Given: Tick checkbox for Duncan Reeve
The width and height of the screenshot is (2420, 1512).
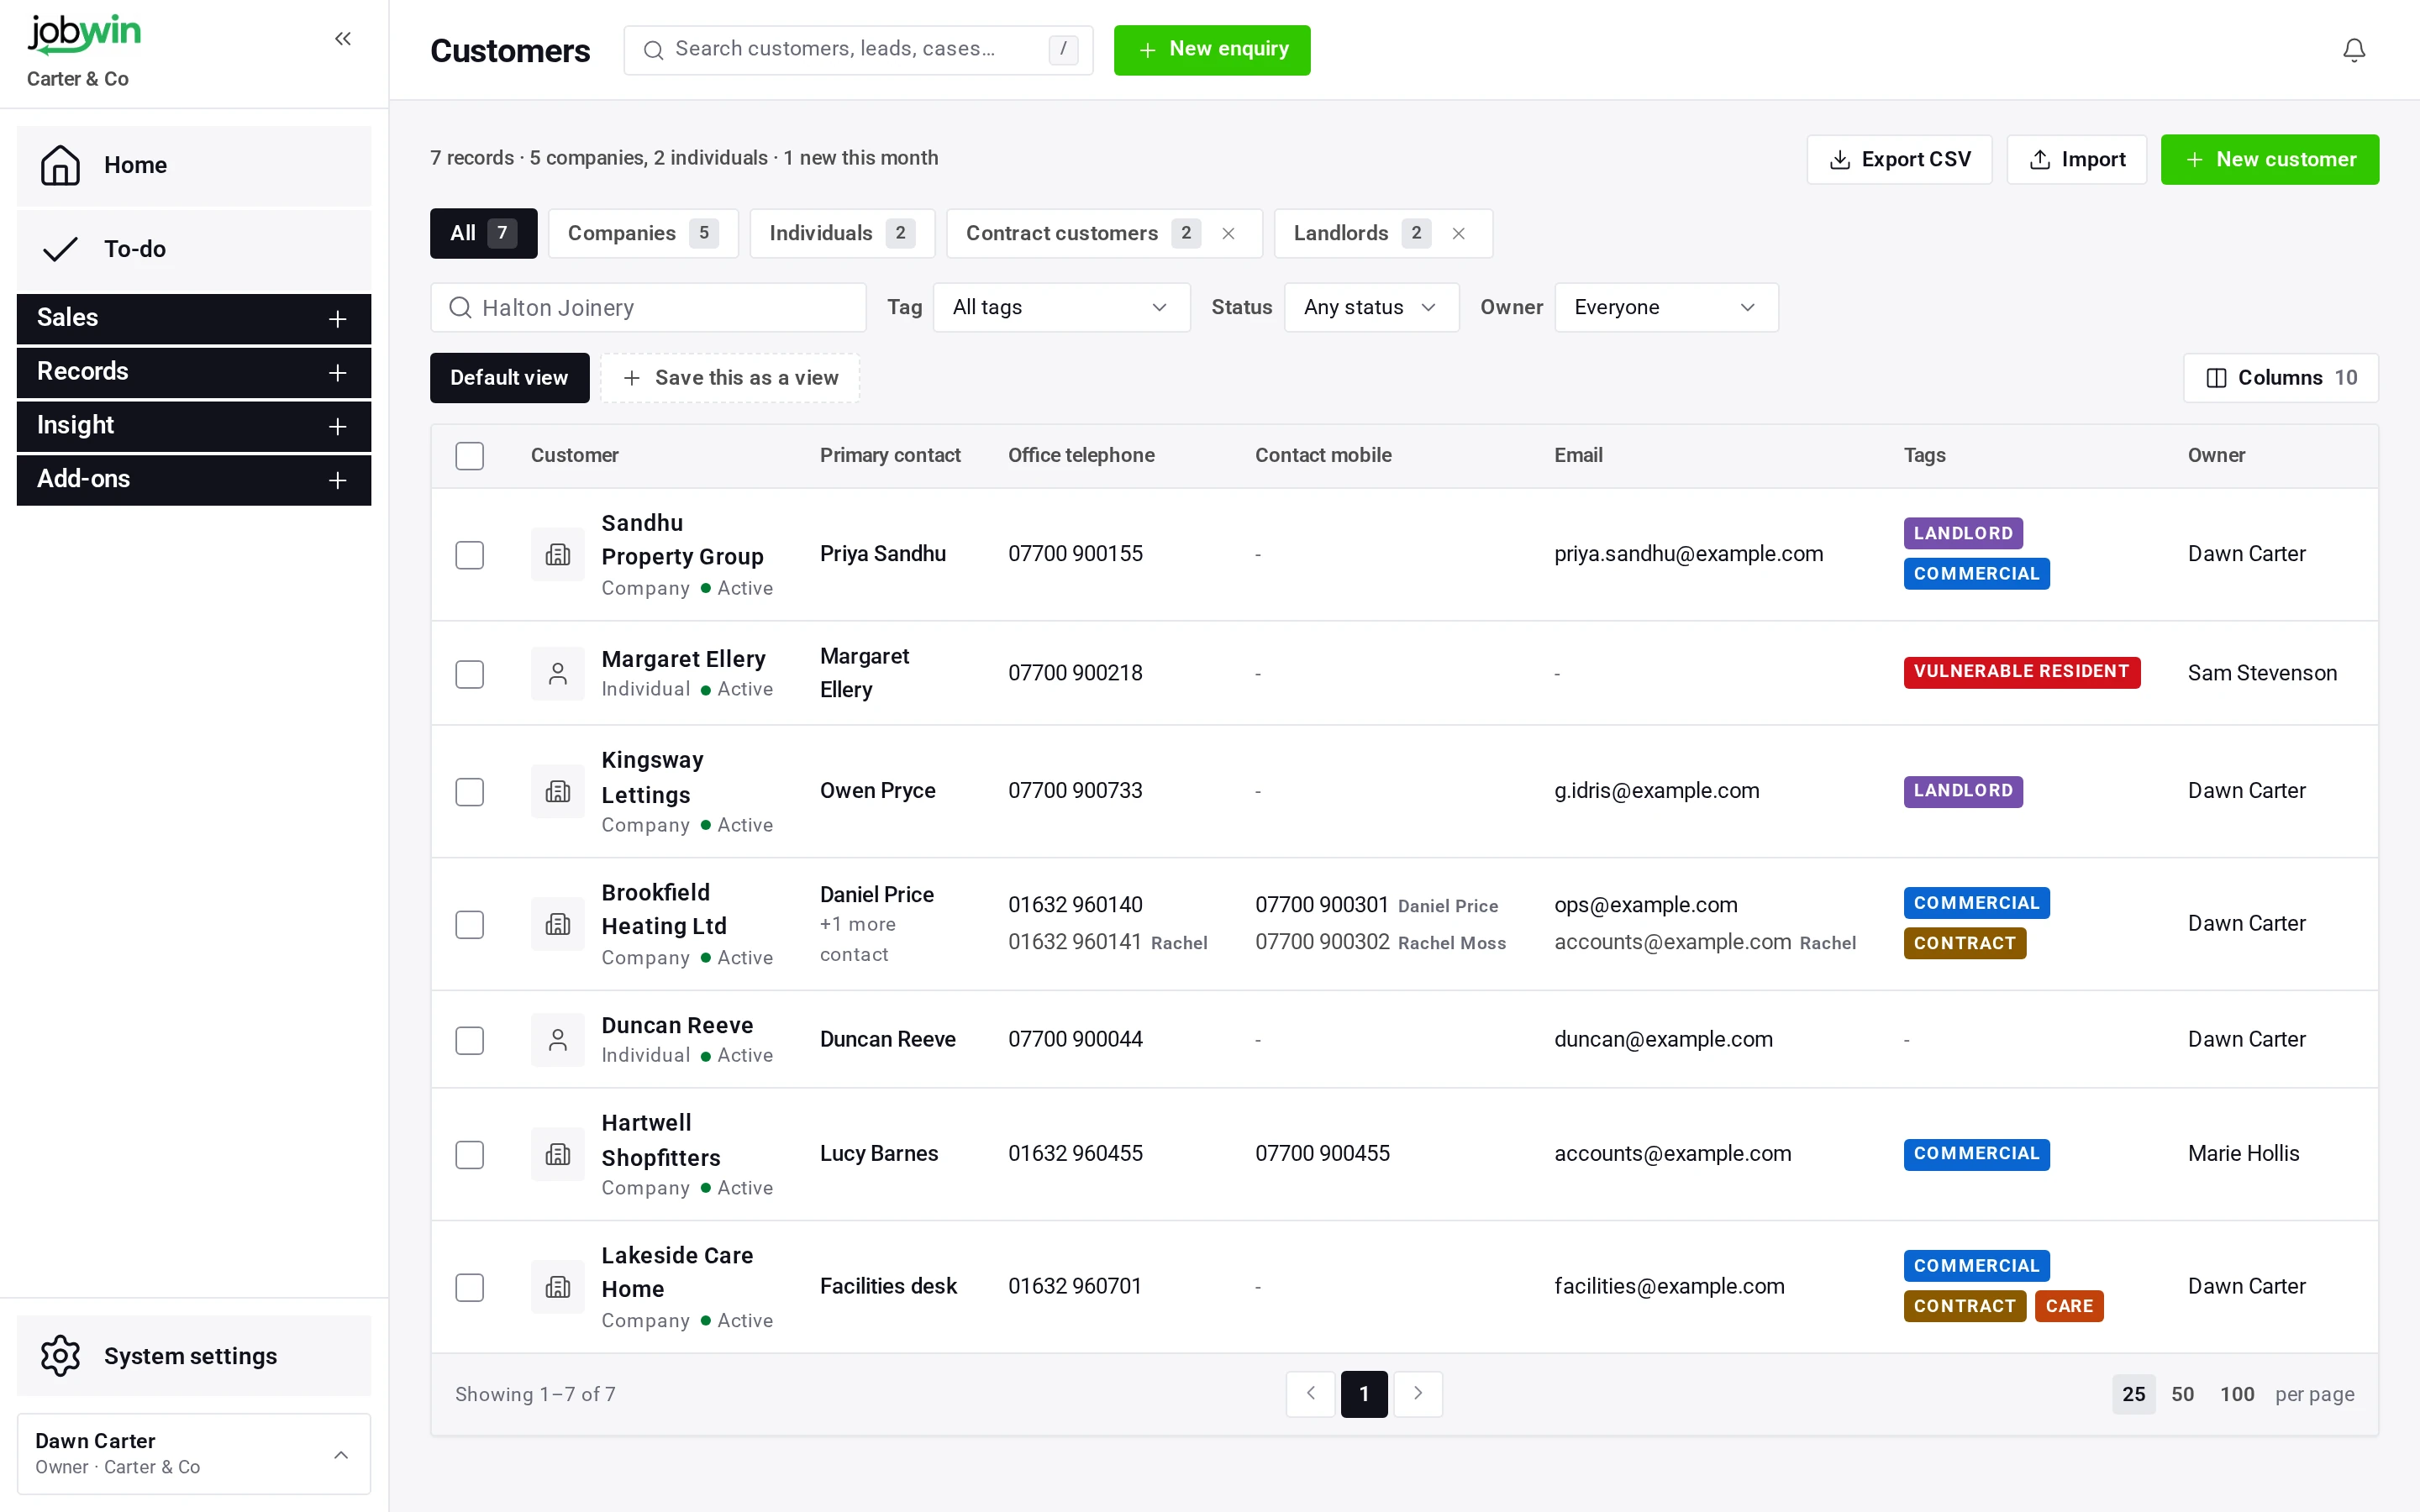Looking at the screenshot, I should pos(470,1041).
